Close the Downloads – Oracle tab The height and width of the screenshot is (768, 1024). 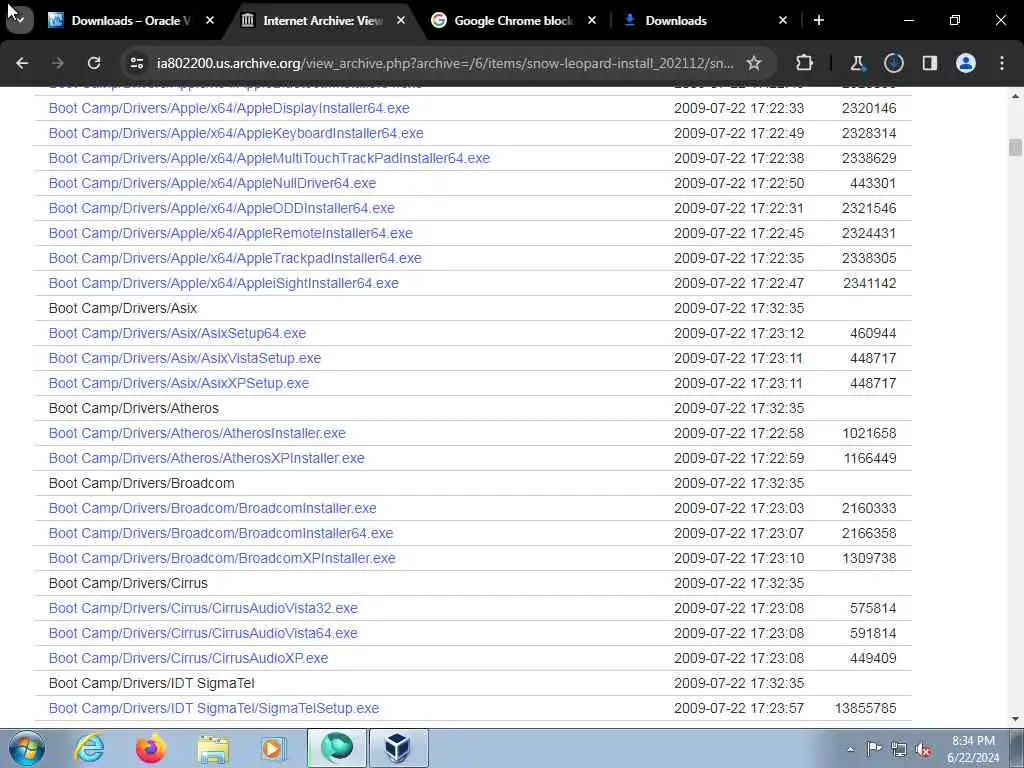click(x=210, y=20)
